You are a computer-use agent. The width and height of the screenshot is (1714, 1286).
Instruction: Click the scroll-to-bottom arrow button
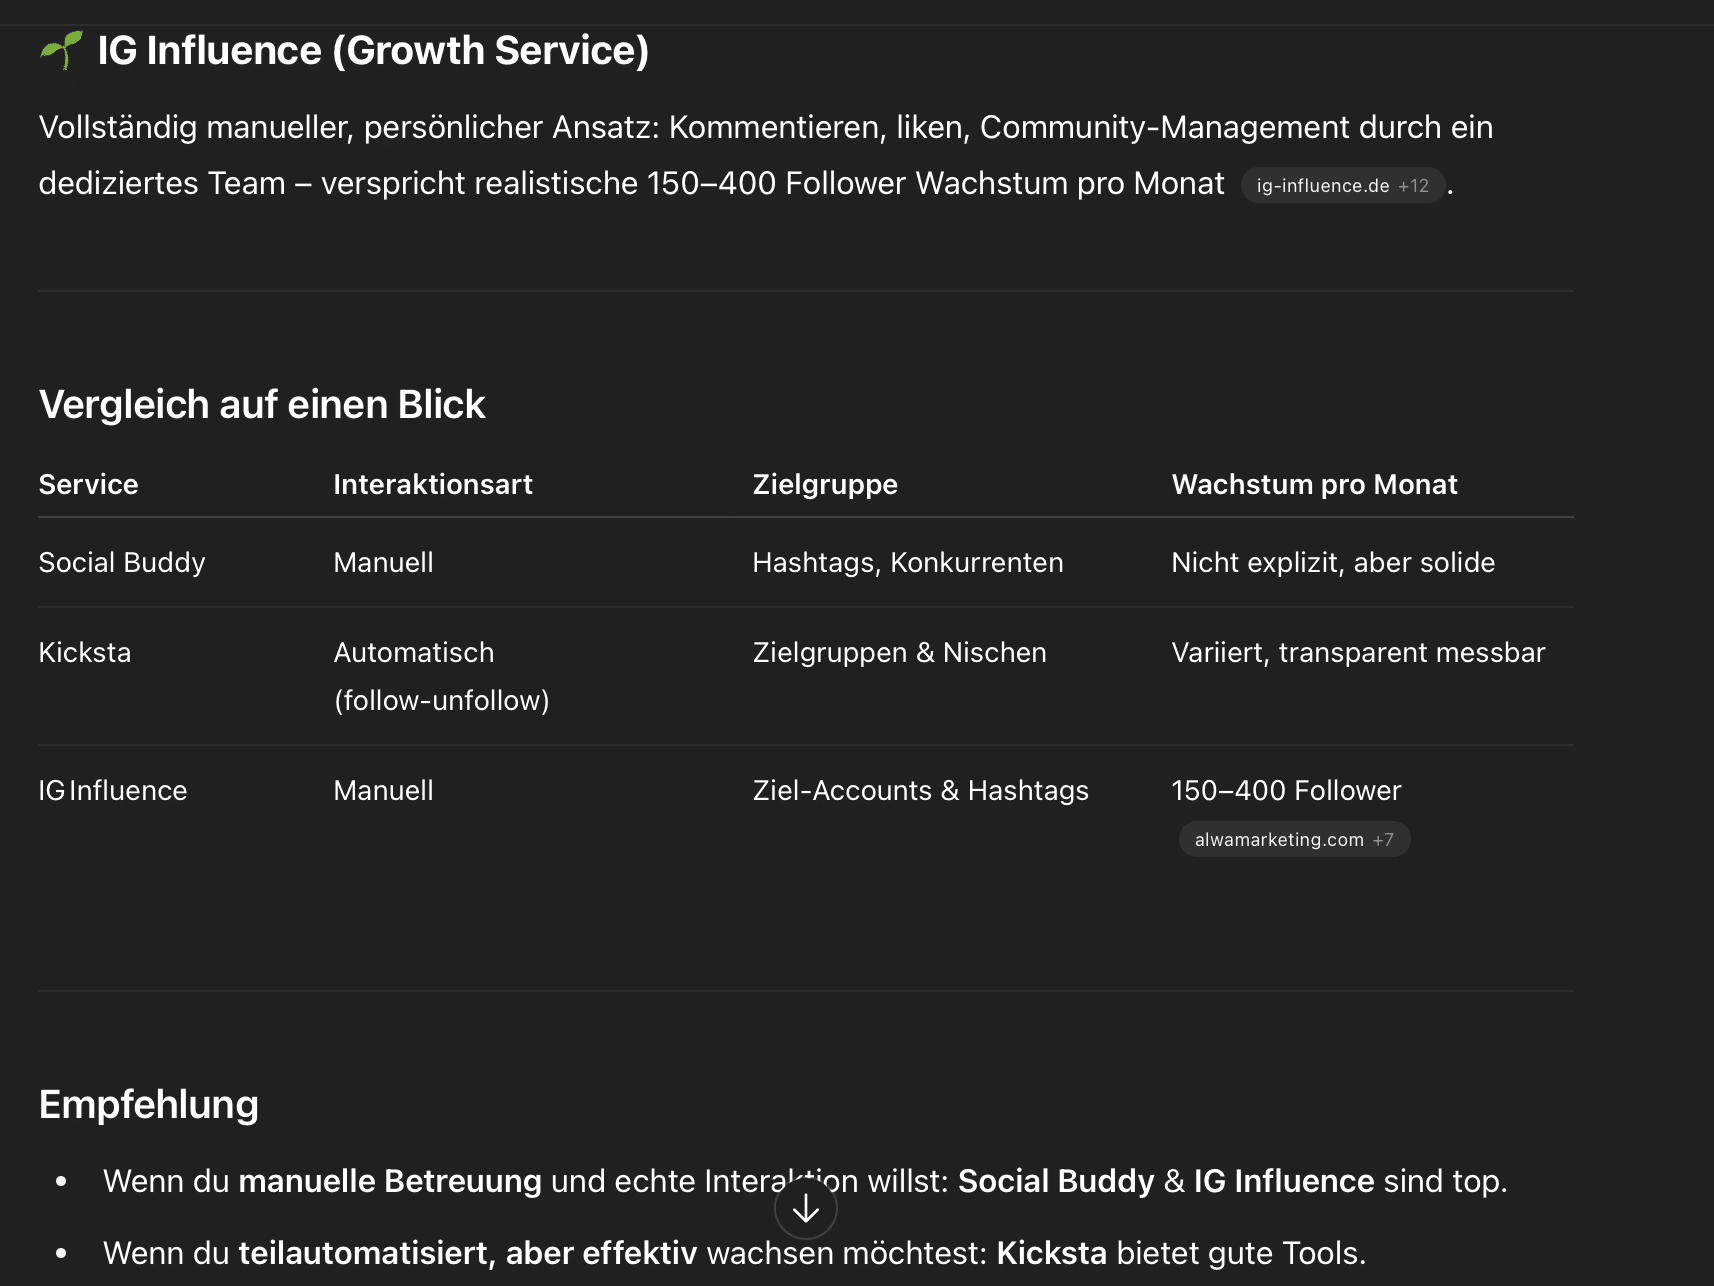806,1209
